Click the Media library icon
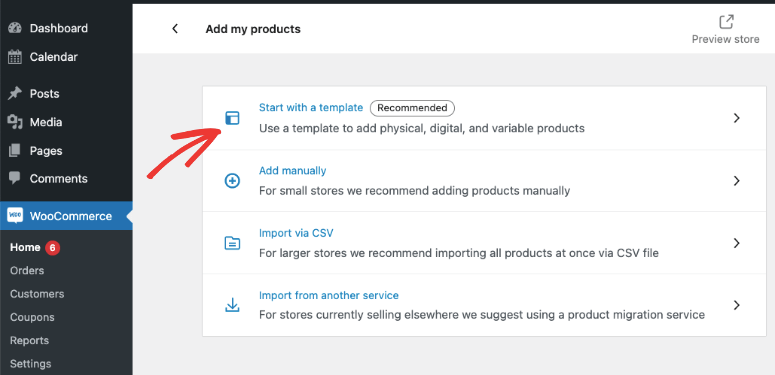 pyautogui.click(x=15, y=122)
